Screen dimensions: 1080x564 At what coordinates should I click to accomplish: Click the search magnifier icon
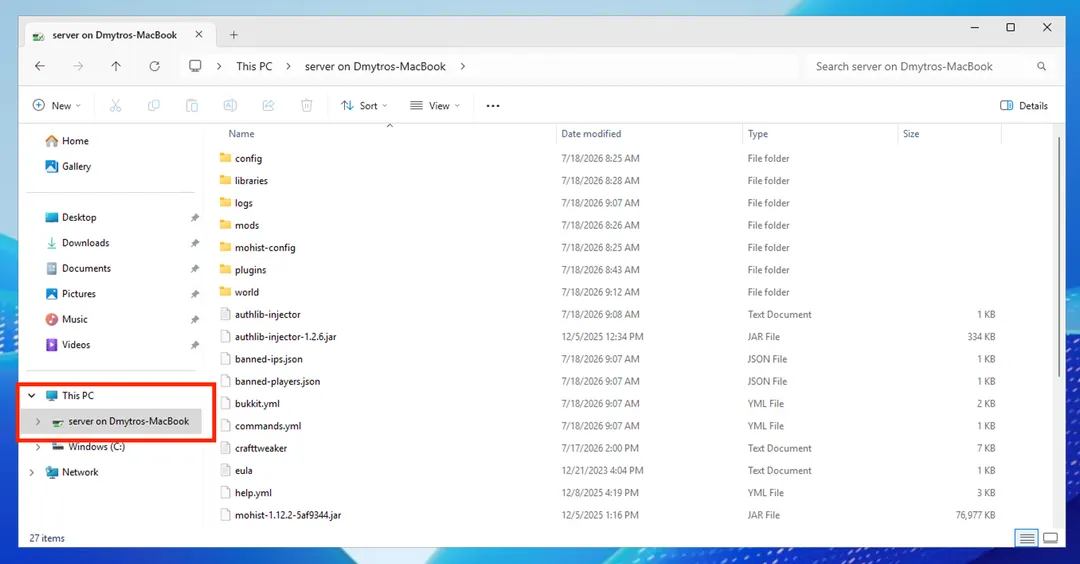(1041, 66)
